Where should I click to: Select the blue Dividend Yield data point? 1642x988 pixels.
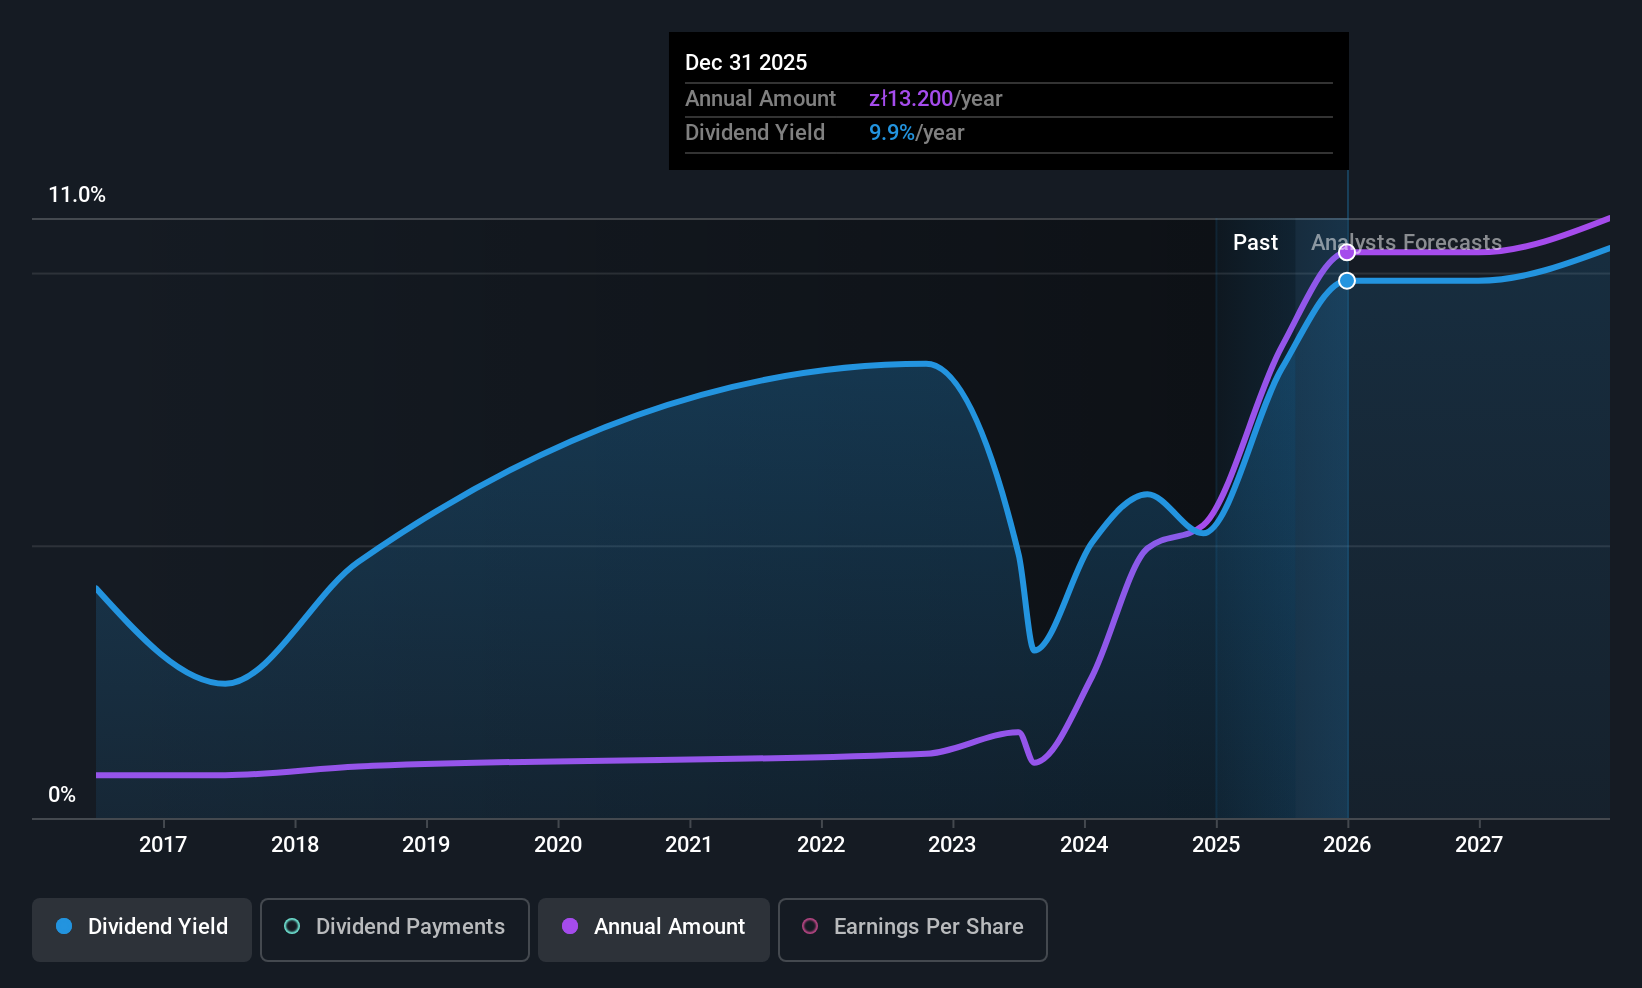pyautogui.click(x=1347, y=281)
